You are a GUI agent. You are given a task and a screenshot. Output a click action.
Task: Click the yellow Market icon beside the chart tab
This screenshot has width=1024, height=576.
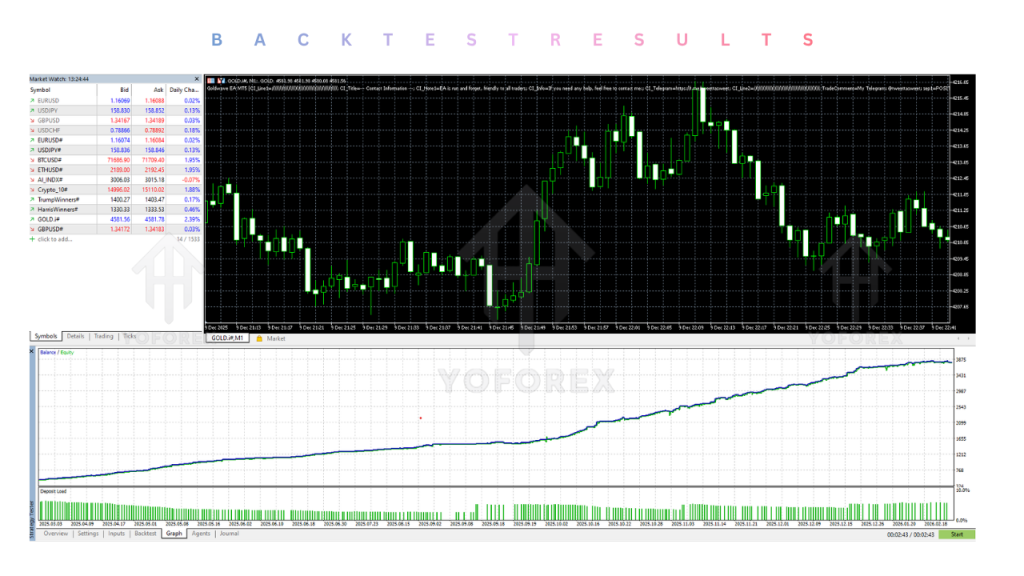pos(259,339)
